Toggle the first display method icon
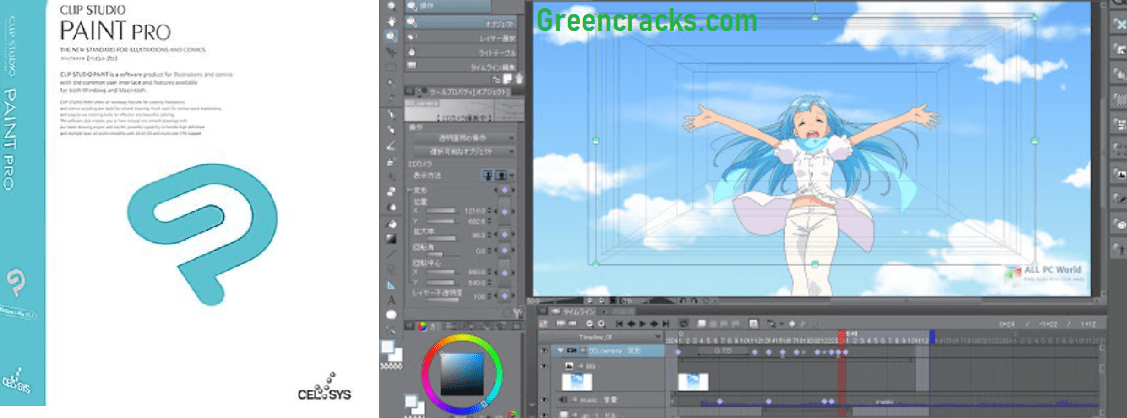Screen dimensions: 1127x418 pyautogui.click(x=489, y=175)
